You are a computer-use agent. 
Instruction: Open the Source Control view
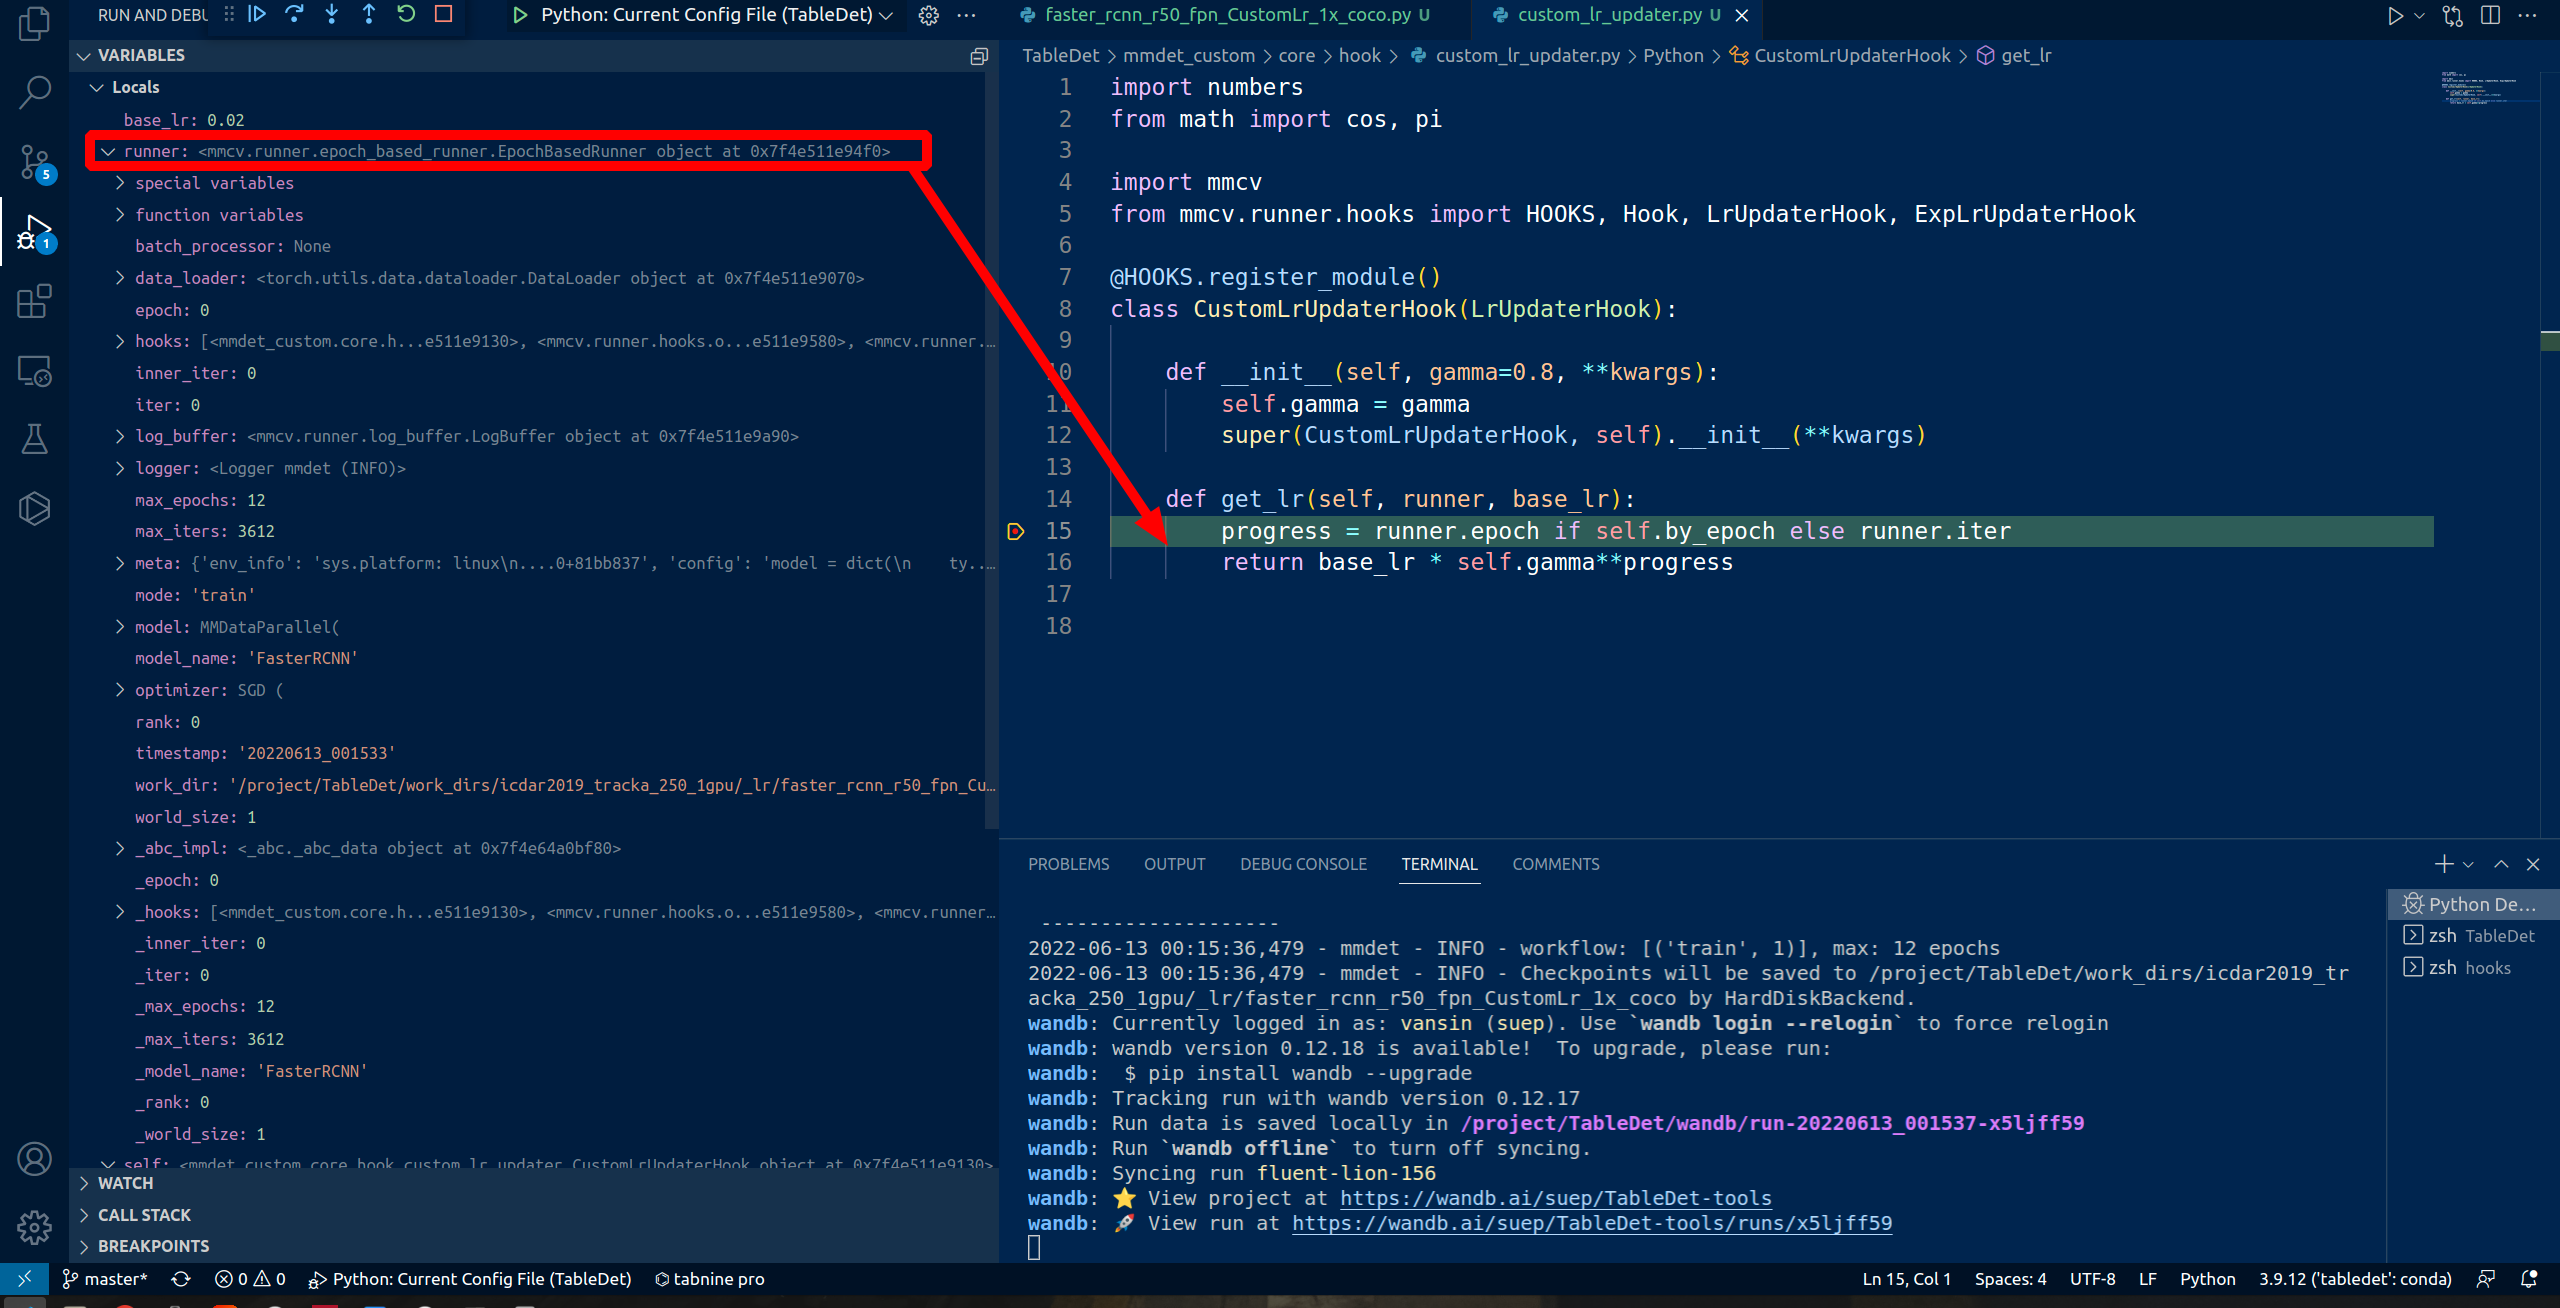pos(33,160)
